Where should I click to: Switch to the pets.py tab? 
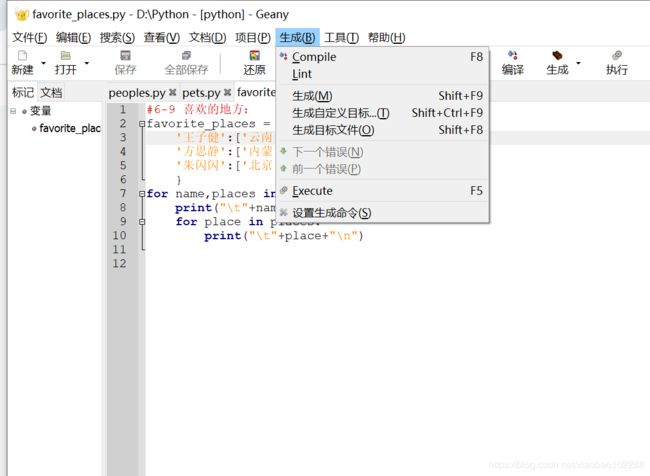[x=201, y=93]
